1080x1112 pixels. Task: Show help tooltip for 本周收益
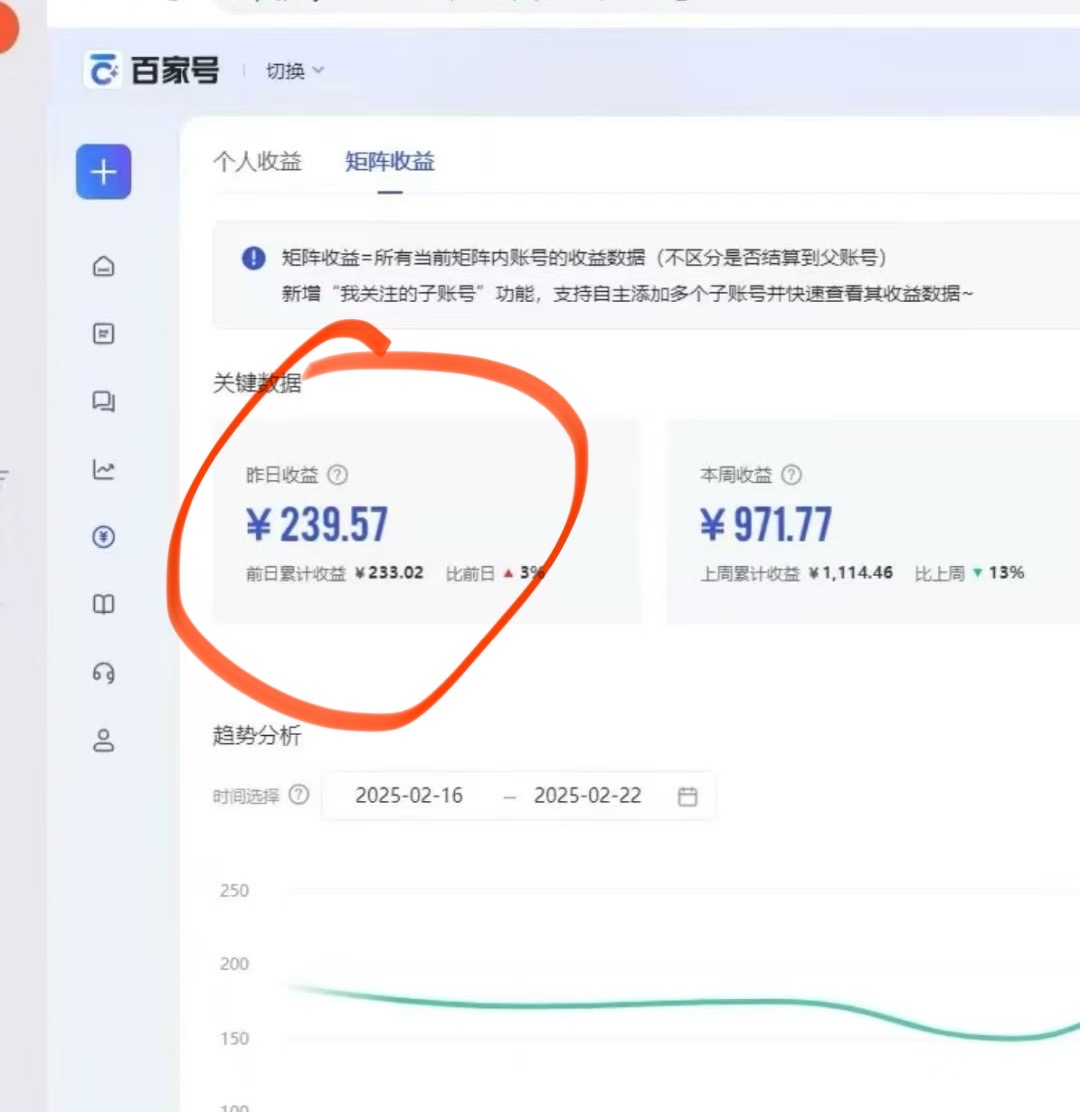coord(791,476)
